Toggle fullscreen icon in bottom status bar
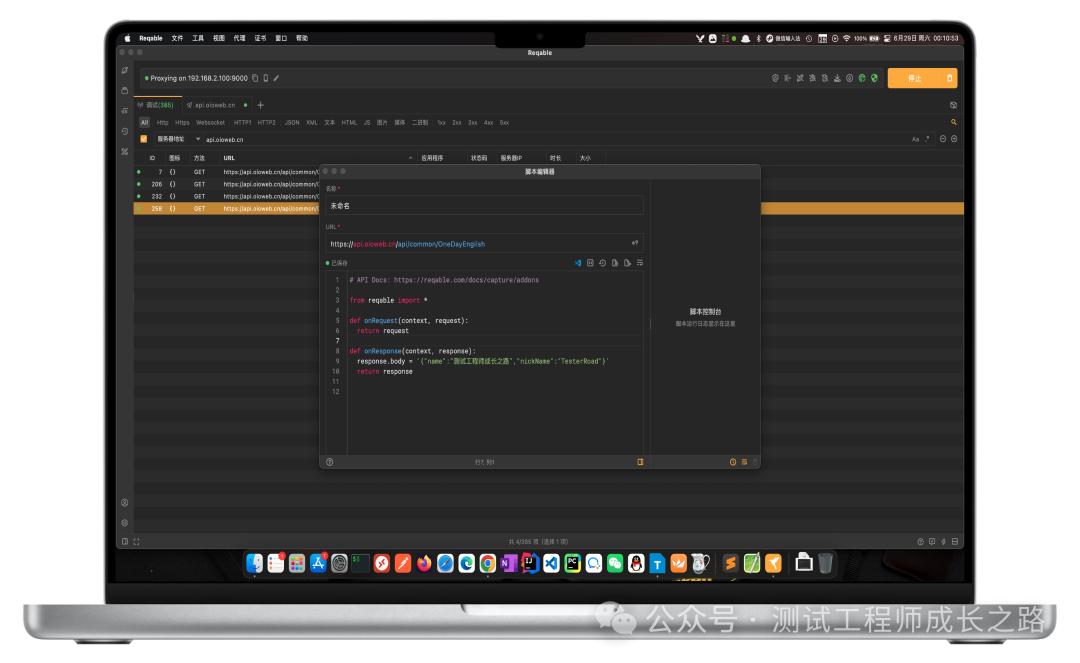 (x=136, y=541)
